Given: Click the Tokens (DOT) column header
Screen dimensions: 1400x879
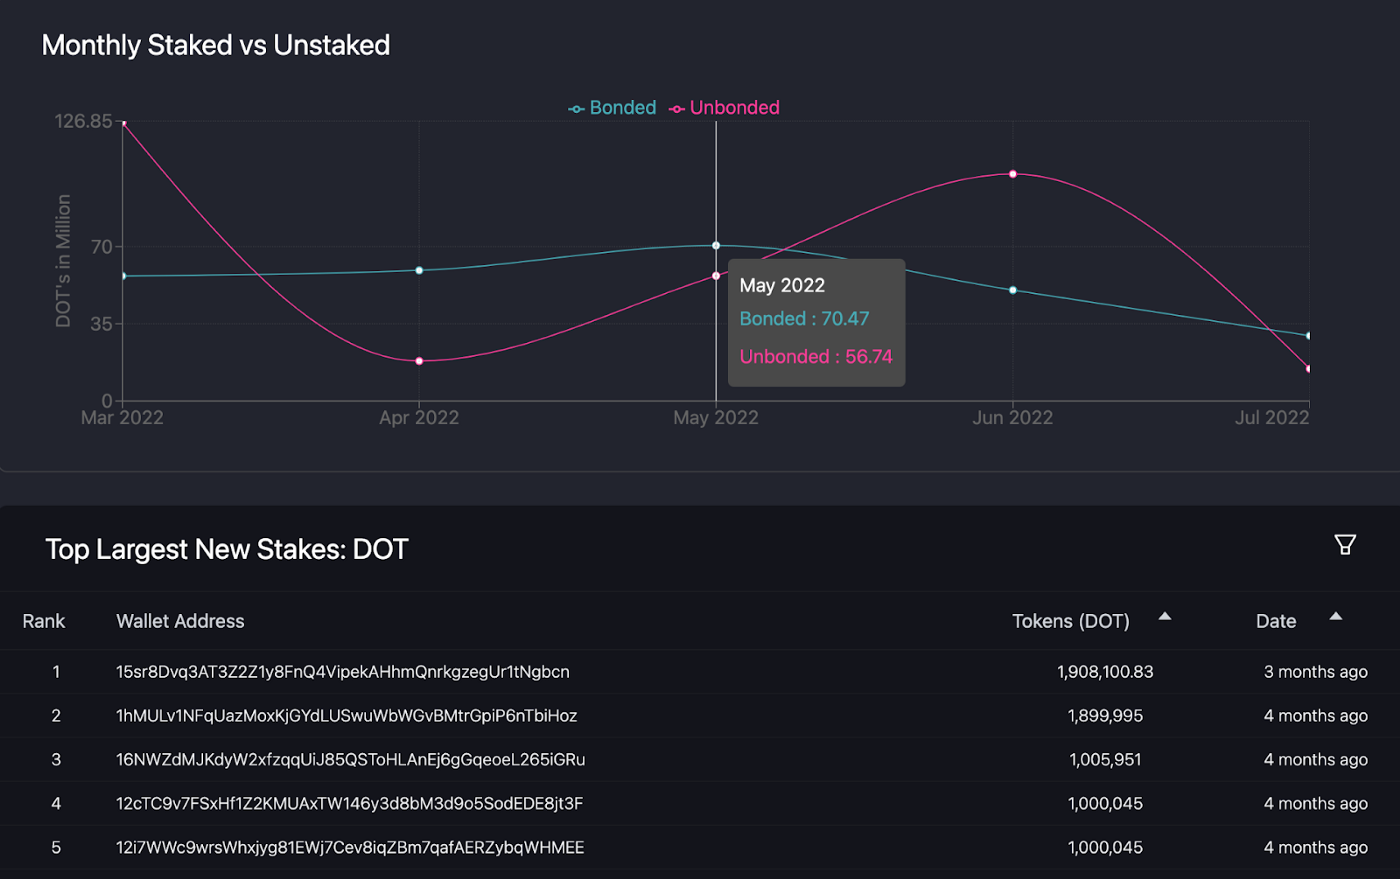Looking at the screenshot, I should tap(1071, 621).
